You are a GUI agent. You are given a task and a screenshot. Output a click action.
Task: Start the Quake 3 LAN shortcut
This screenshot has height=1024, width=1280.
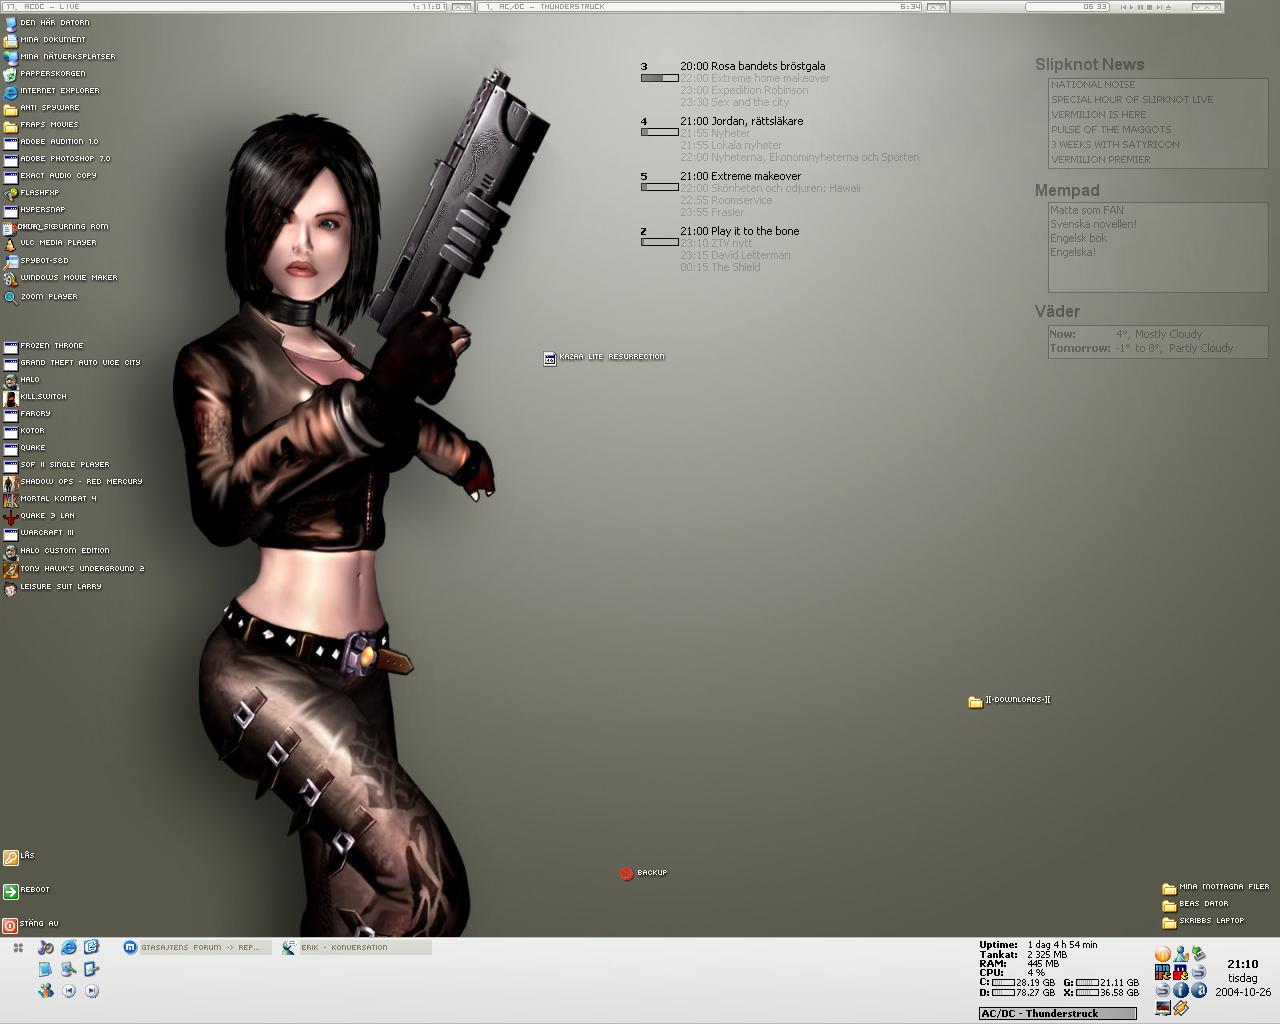click(39, 516)
